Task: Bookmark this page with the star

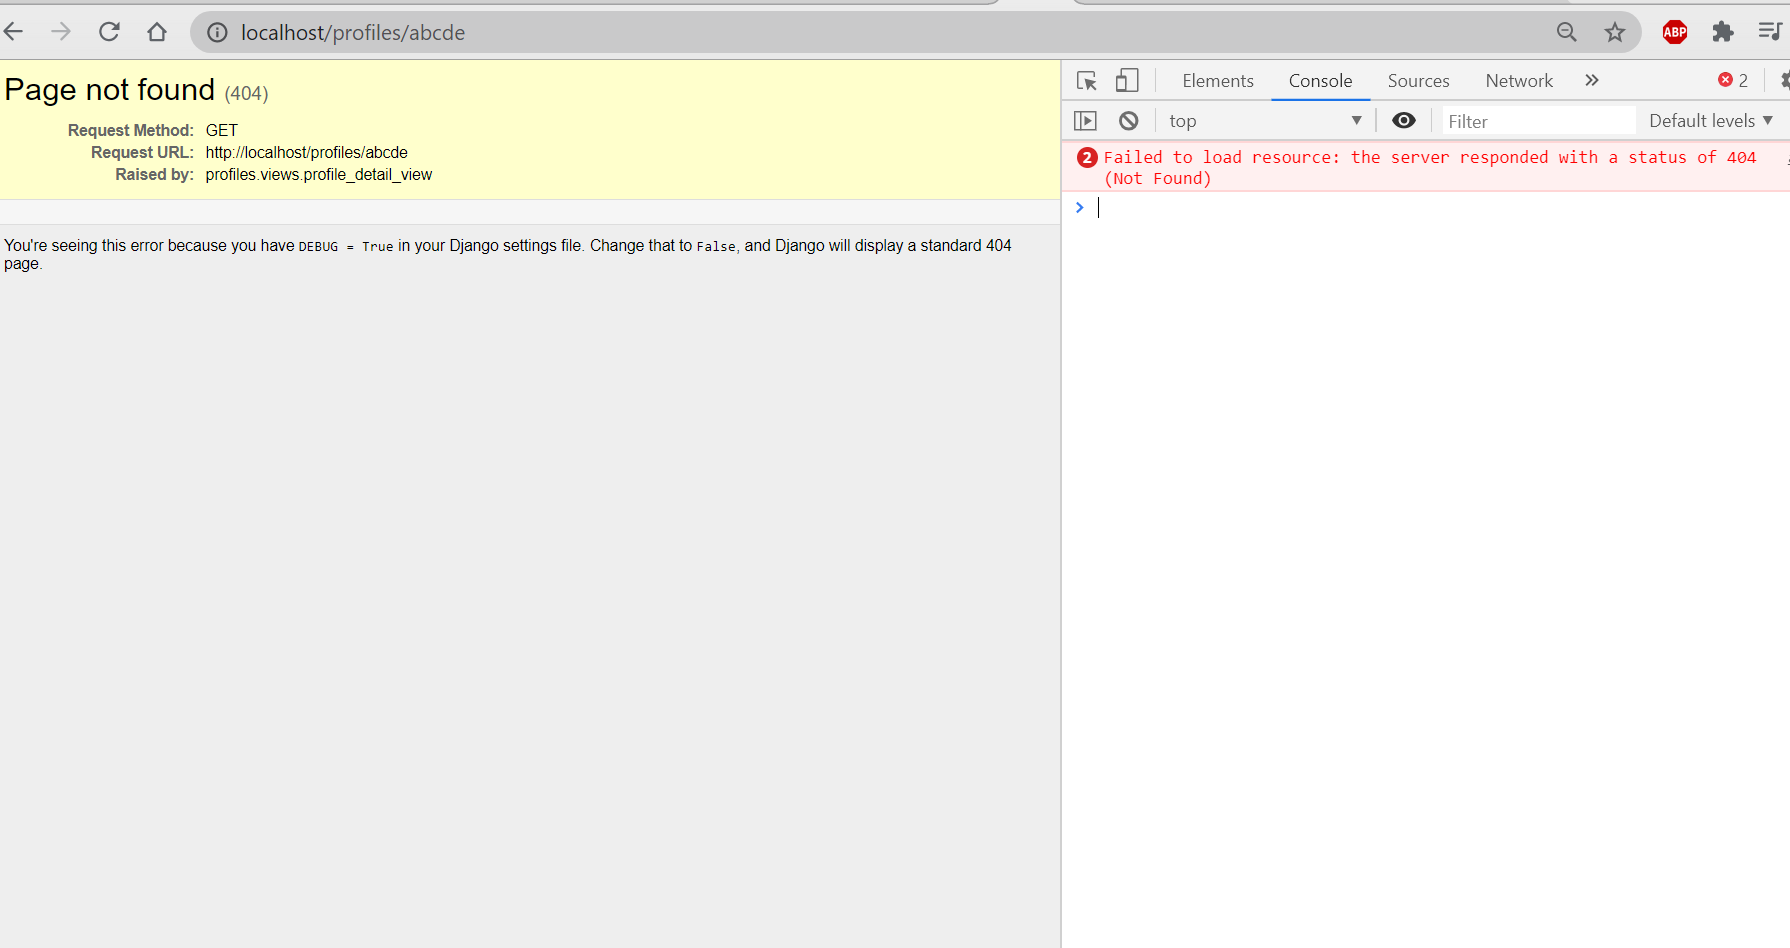Action: tap(1615, 33)
